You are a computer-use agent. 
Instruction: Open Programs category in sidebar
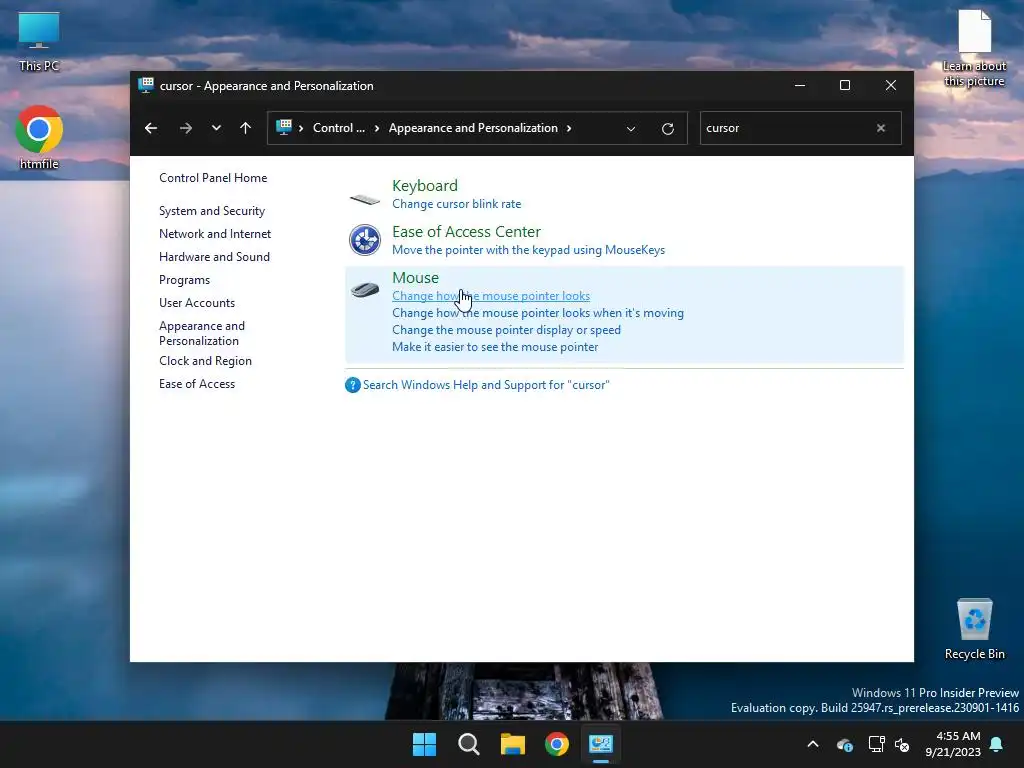coord(184,280)
